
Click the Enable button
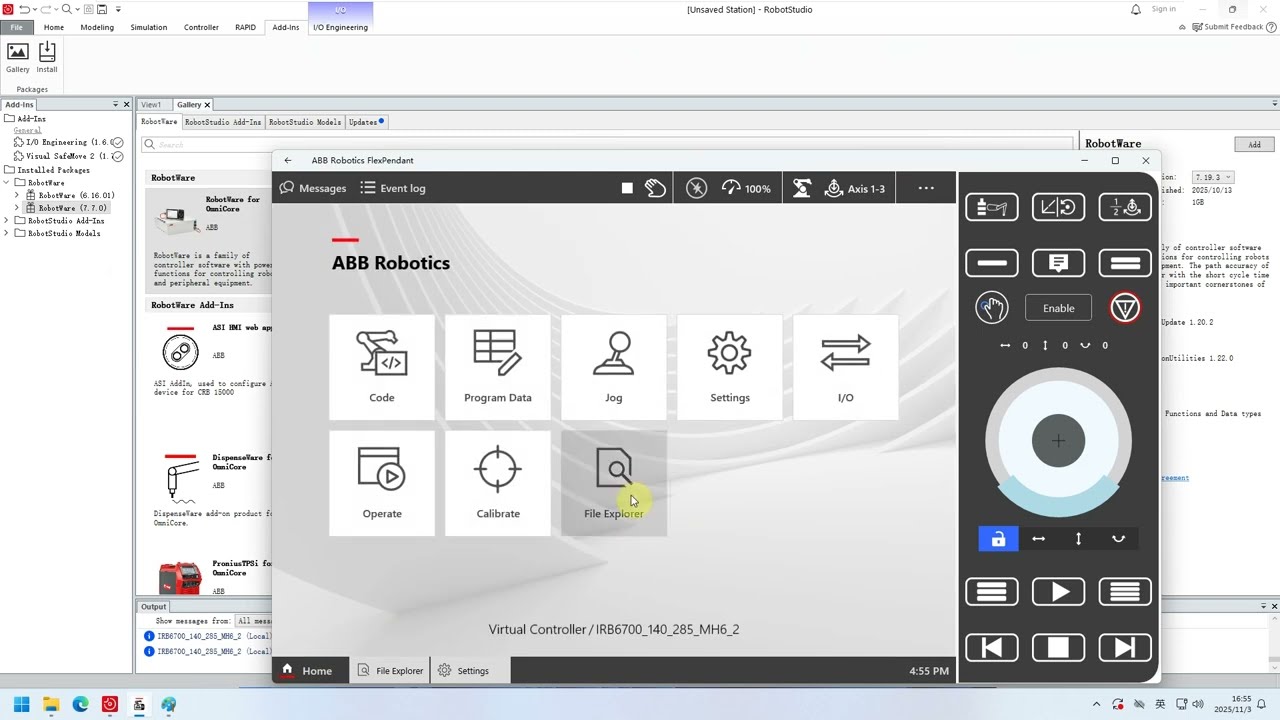pos(1058,308)
